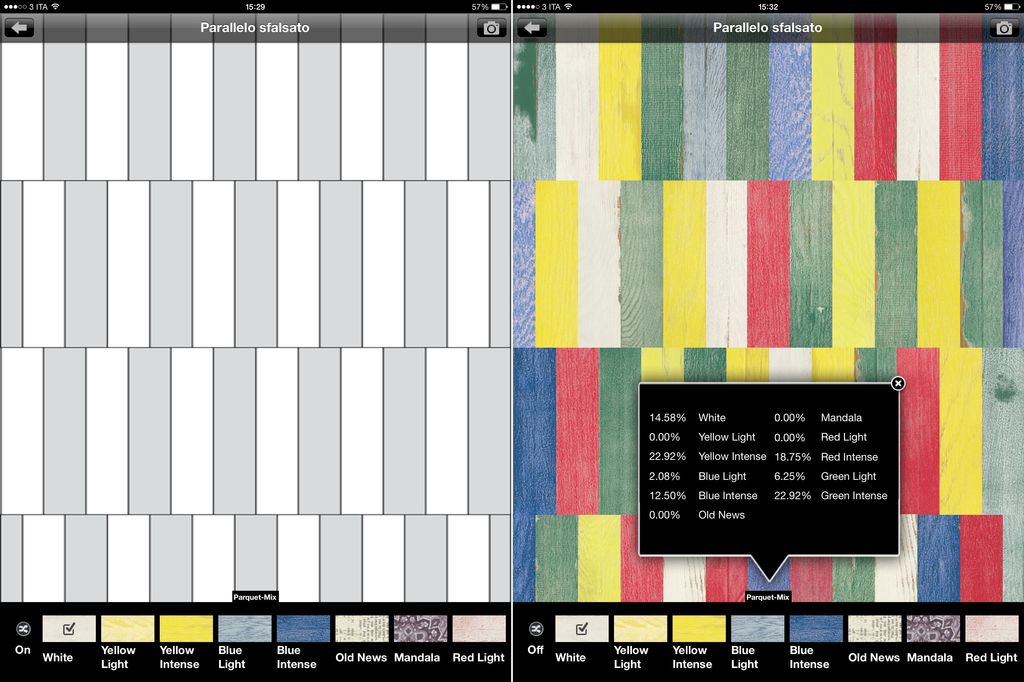The height and width of the screenshot is (682, 1024).
Task: Choose Red Light swatch in right panel
Action: [x=991, y=629]
